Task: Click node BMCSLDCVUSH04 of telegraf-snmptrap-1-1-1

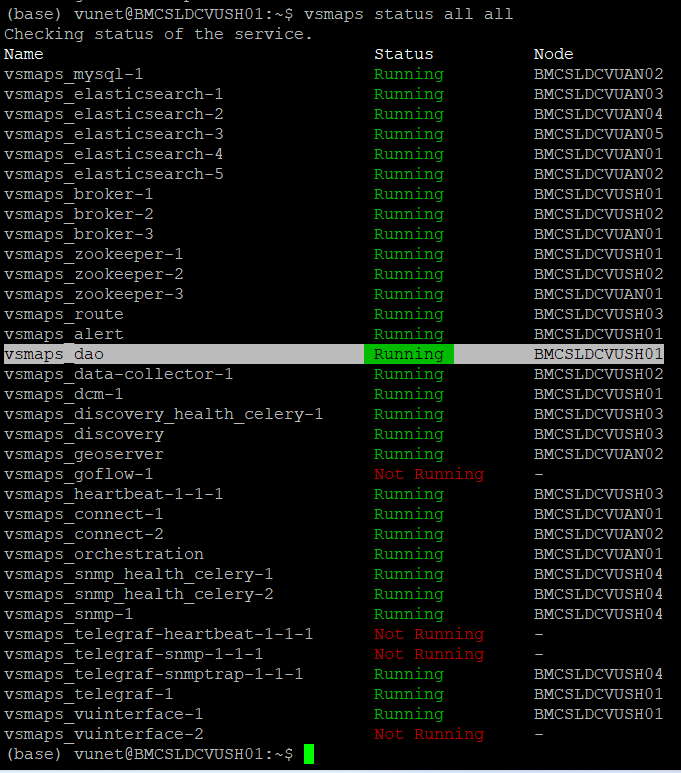Action: (x=598, y=674)
